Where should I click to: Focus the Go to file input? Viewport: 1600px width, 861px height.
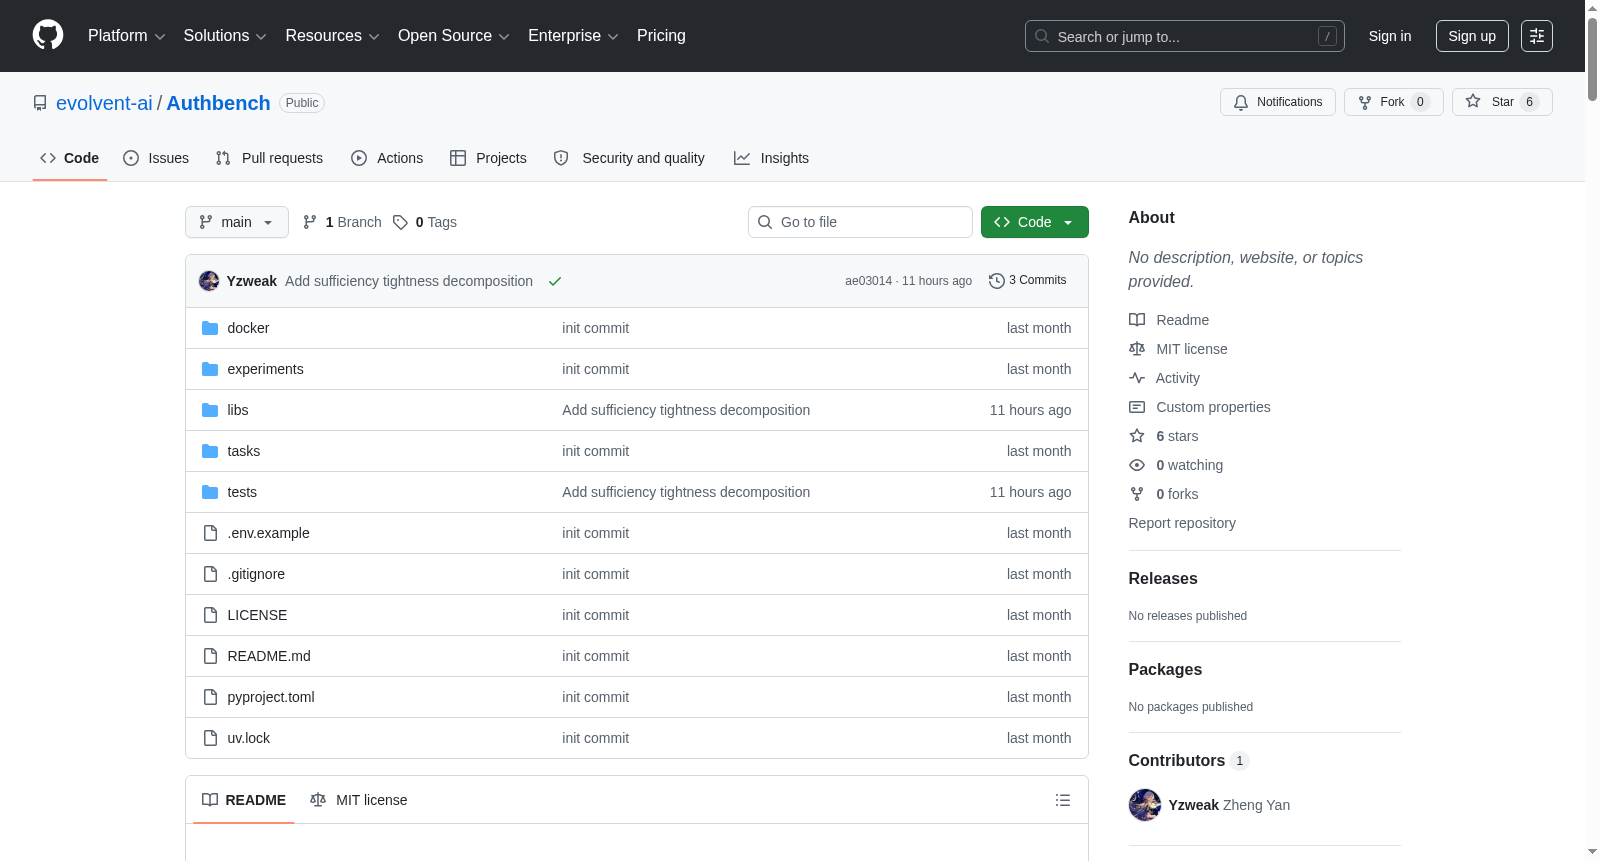pyautogui.click(x=860, y=222)
